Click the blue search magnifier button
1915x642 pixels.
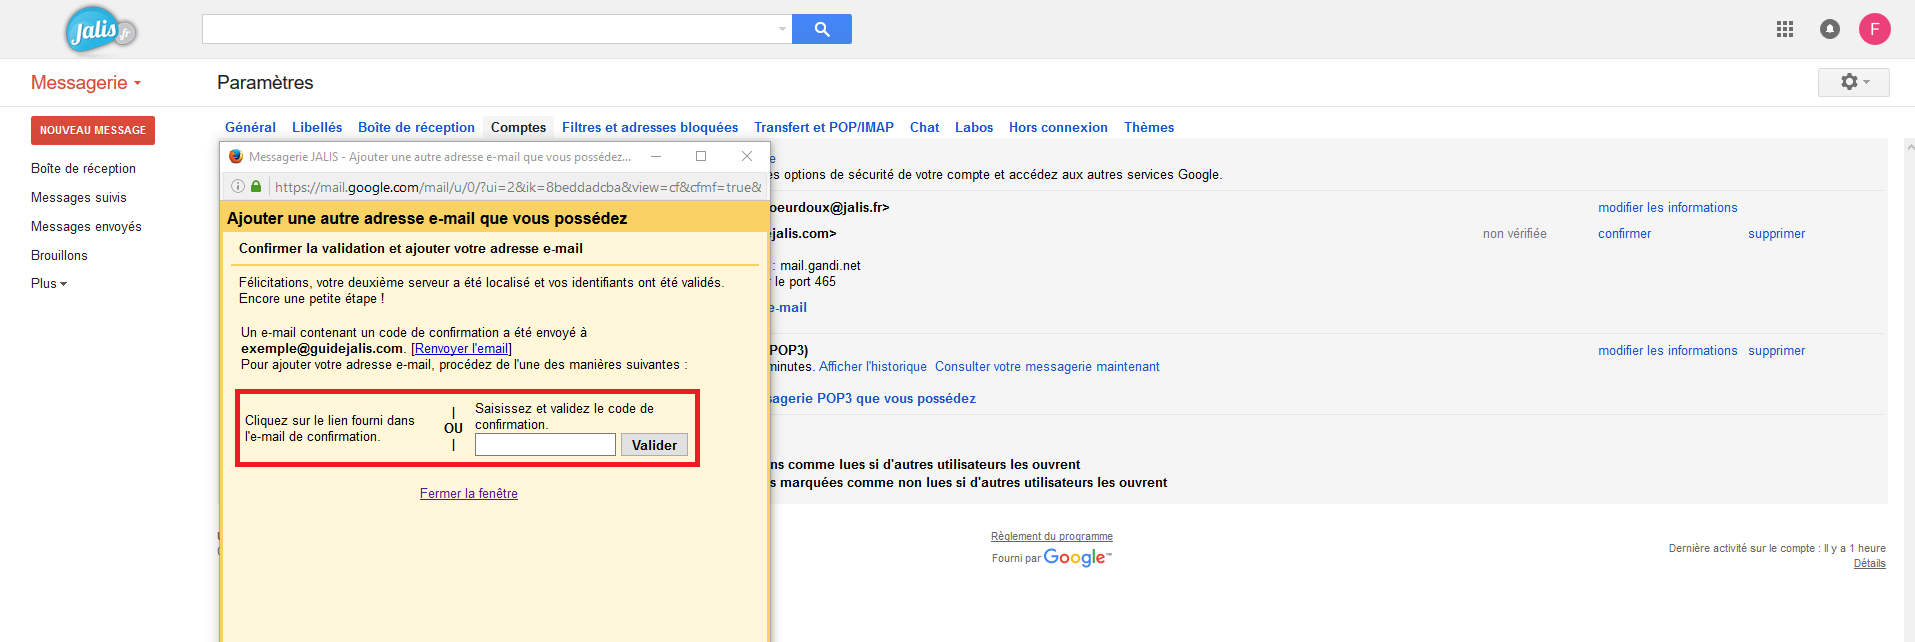821,29
